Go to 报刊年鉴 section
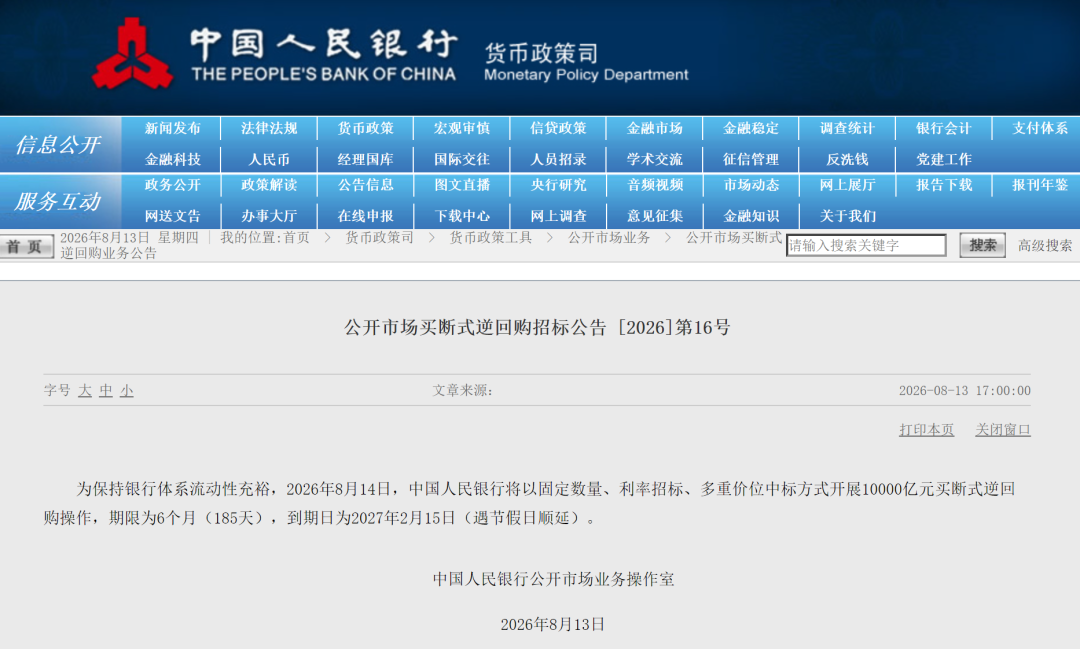This screenshot has height=649, width=1080. (1040, 185)
